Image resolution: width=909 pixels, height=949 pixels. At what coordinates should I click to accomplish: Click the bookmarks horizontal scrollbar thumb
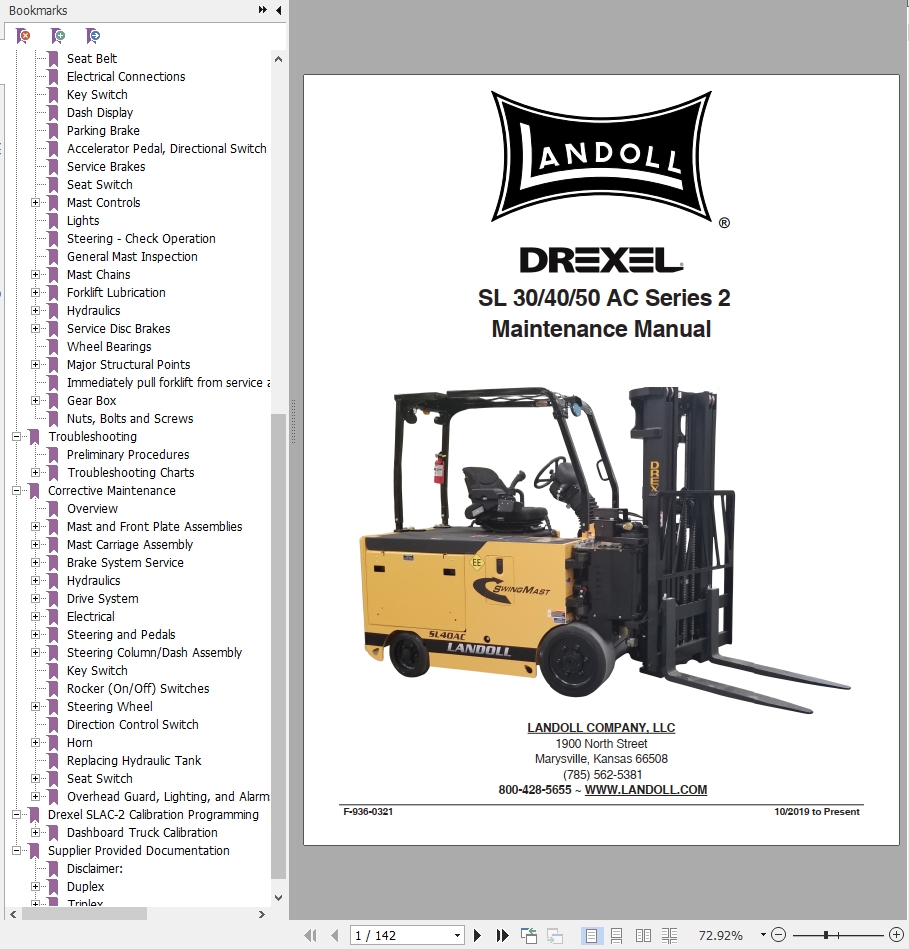[84, 914]
